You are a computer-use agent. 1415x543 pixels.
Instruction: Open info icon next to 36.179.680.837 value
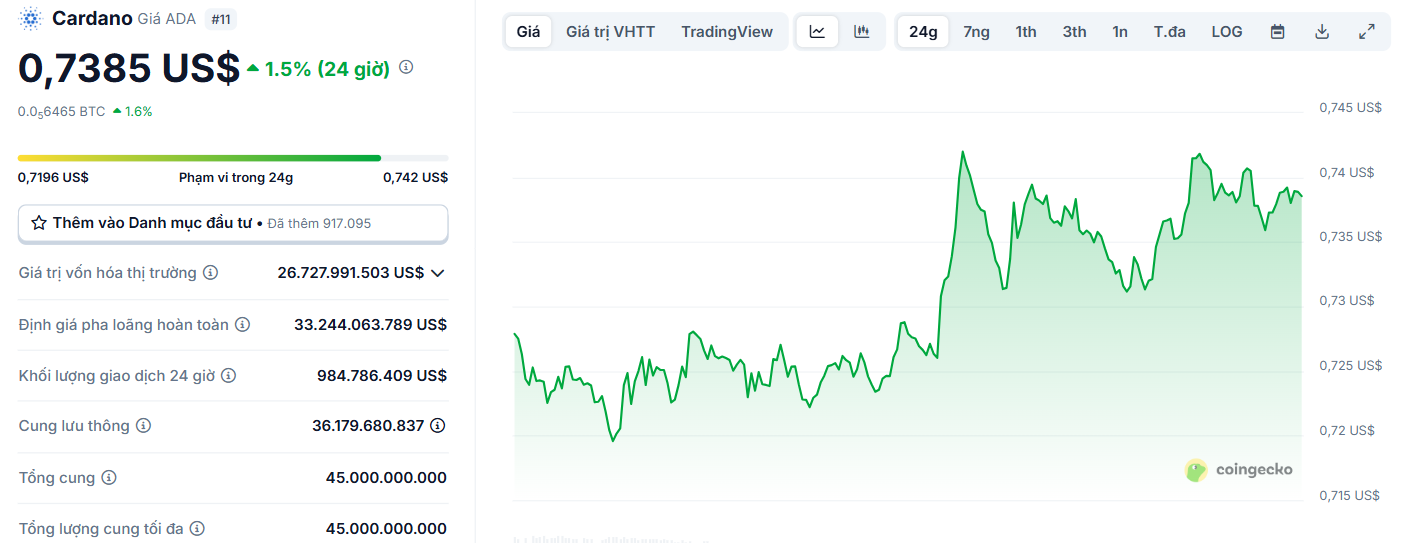438,426
